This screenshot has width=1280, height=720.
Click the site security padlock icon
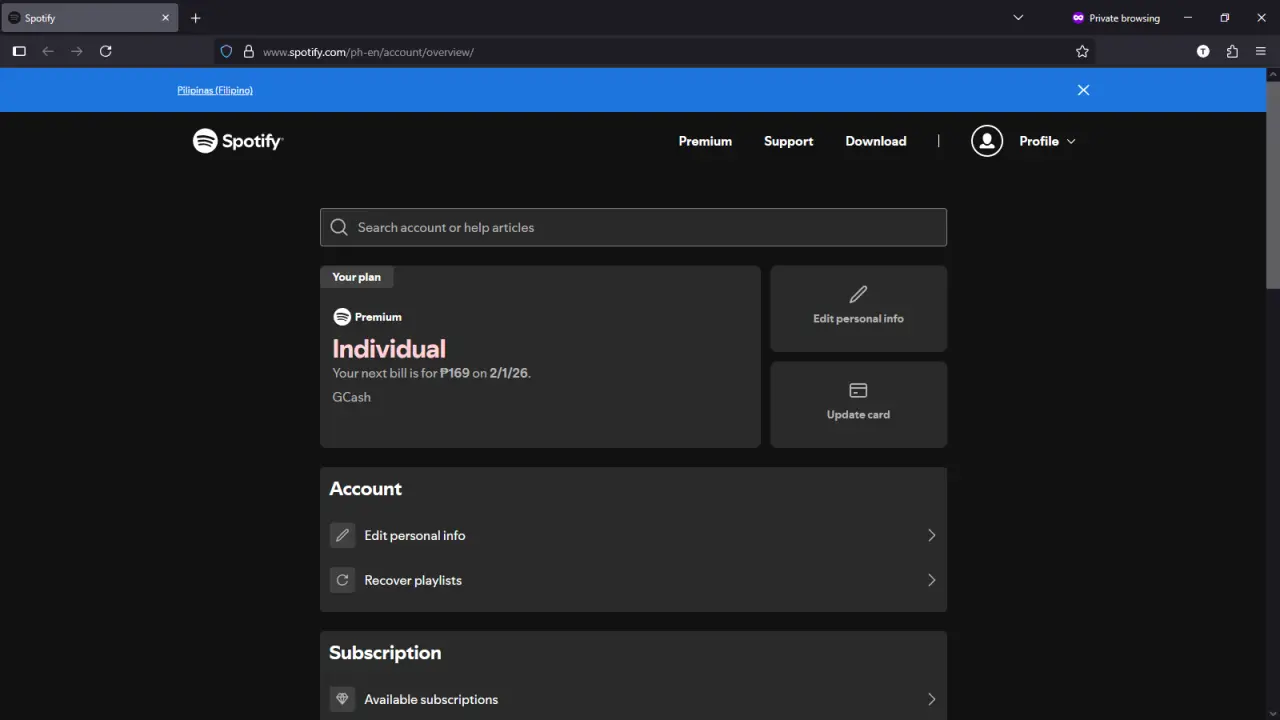249,51
